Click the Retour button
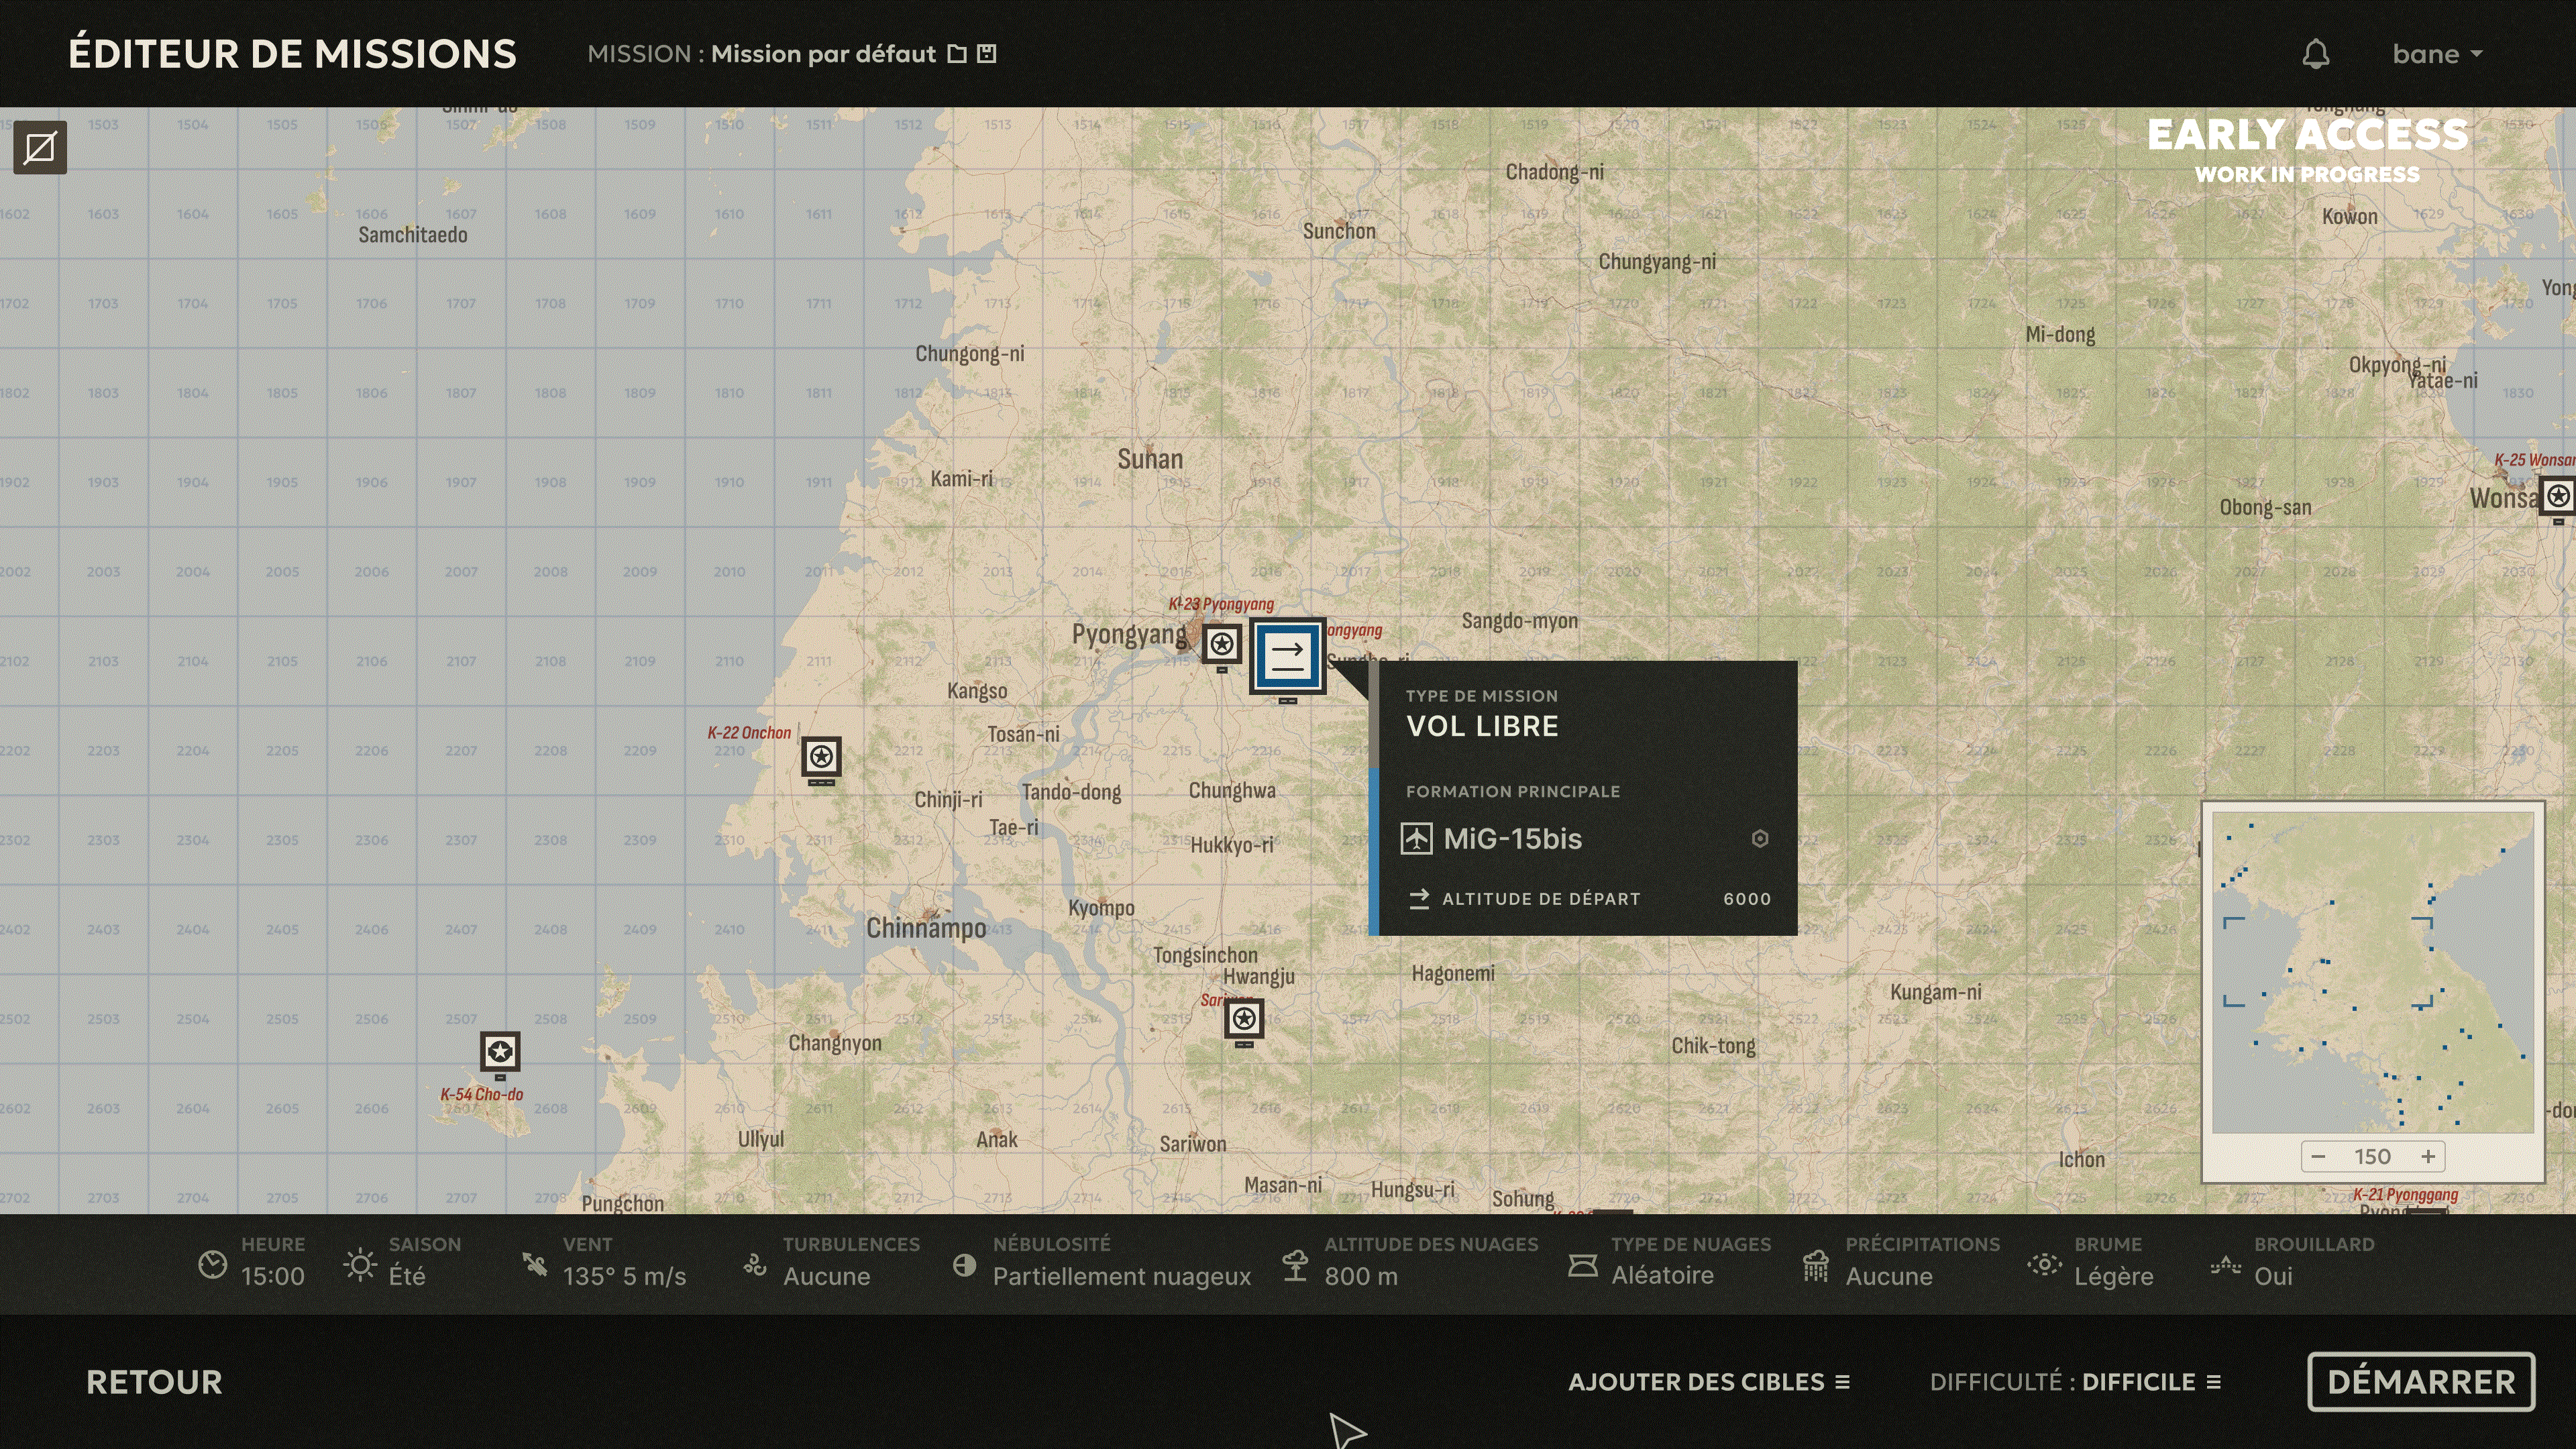2576x1449 pixels. click(x=154, y=1382)
